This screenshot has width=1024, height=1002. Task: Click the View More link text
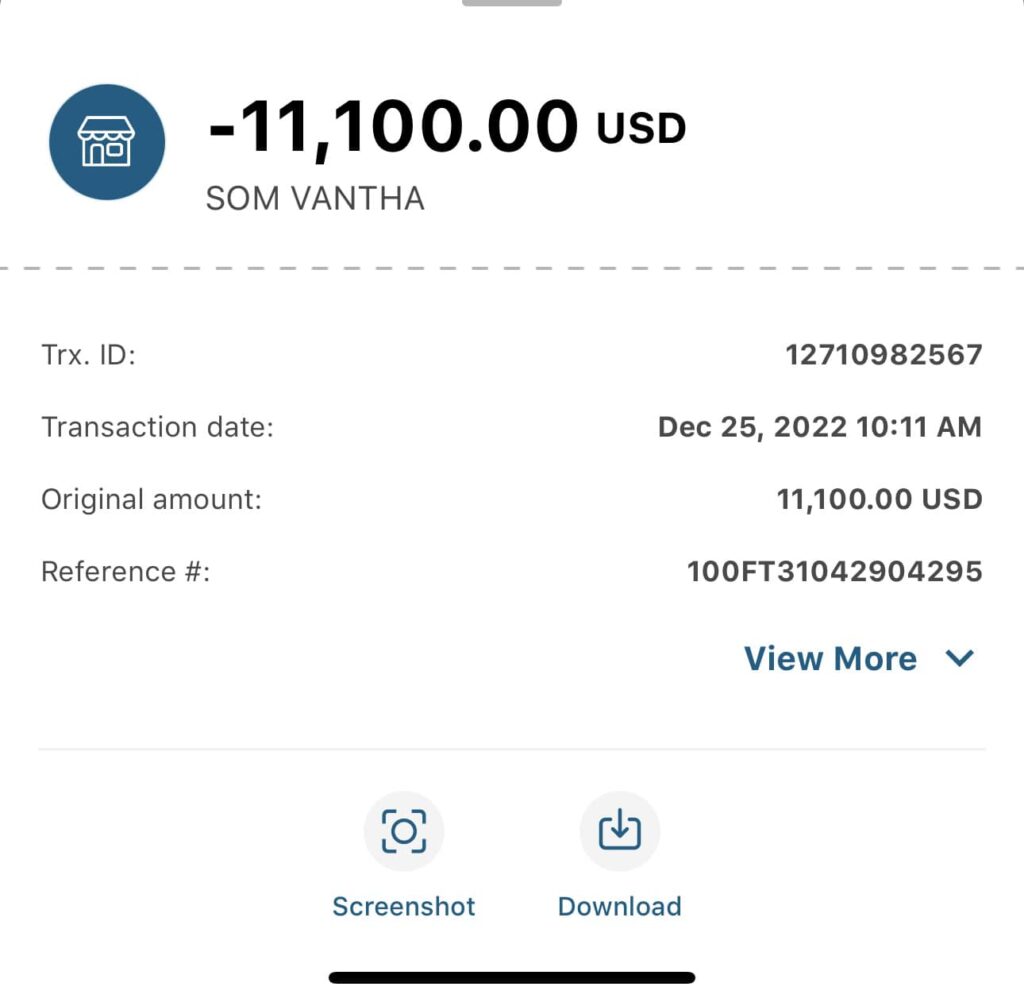(830, 658)
